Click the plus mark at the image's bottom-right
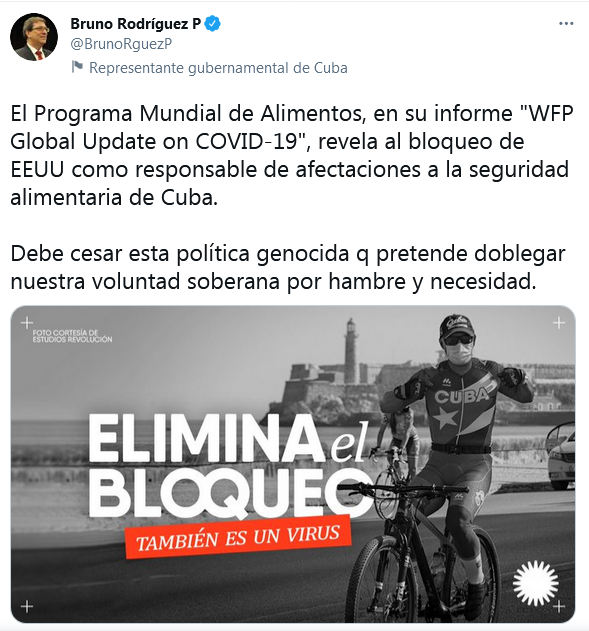The image size is (589, 631). pyautogui.click(x=558, y=606)
